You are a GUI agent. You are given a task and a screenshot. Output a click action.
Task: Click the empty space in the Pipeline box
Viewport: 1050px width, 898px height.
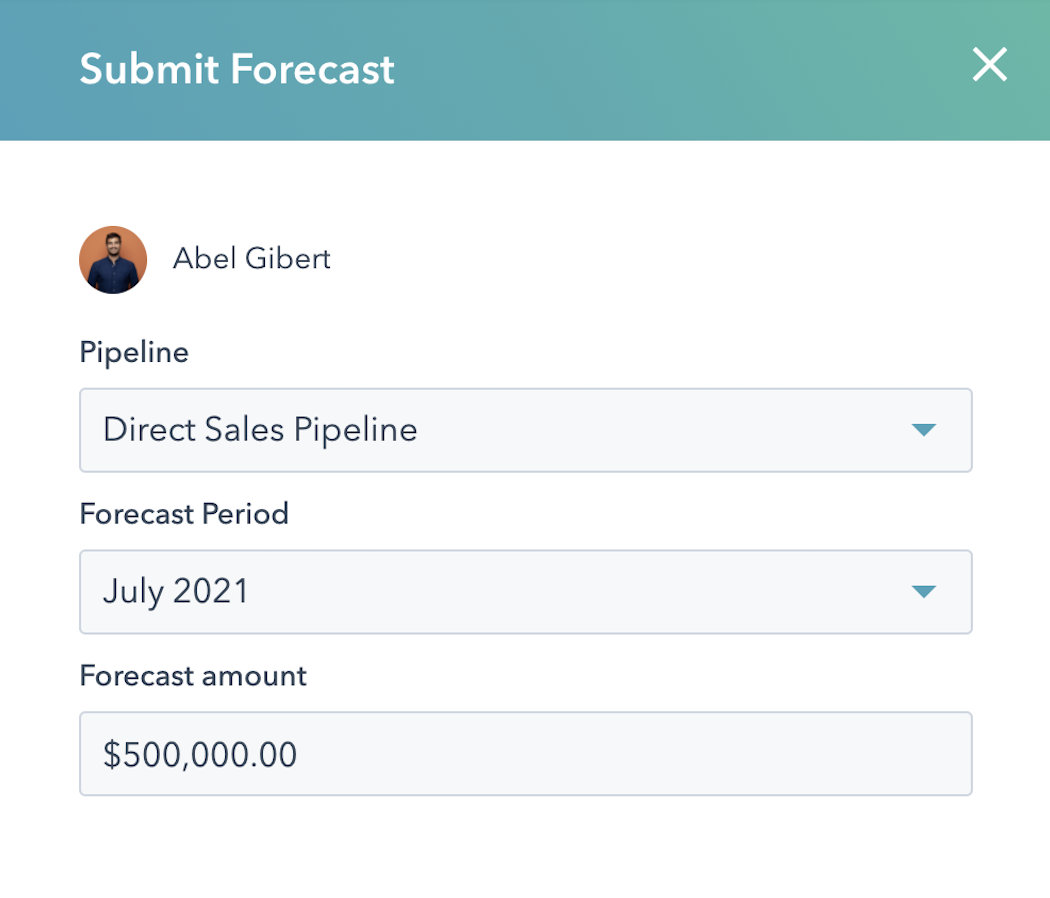650,430
